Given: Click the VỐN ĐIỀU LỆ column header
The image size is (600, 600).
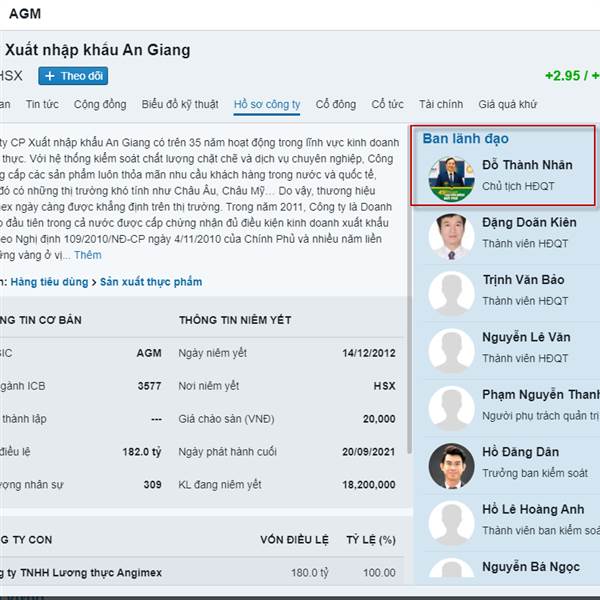Looking at the screenshot, I should pyautogui.click(x=294, y=540).
